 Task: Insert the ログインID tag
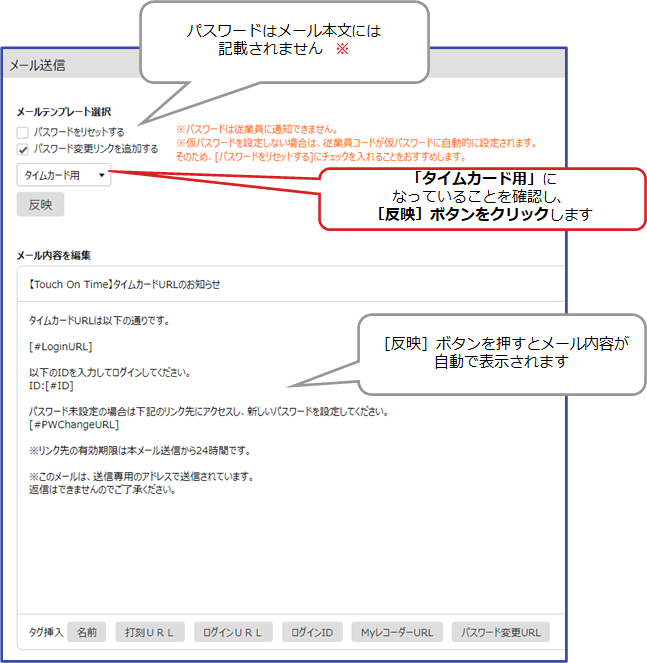[x=312, y=632]
